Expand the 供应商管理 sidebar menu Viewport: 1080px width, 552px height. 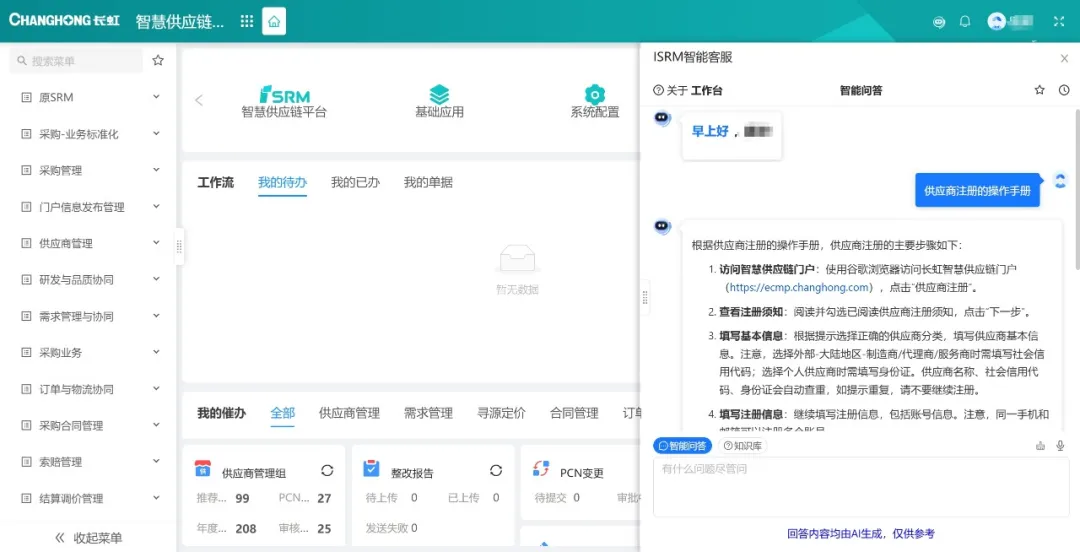point(88,243)
